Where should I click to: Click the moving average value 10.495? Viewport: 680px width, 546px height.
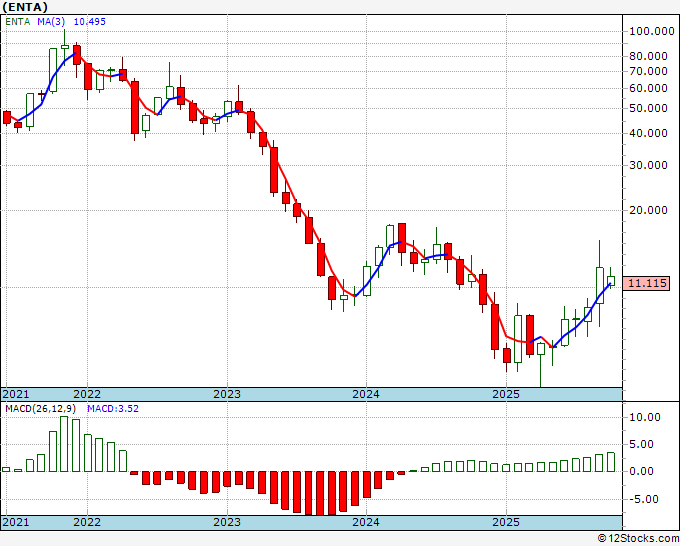tap(89, 22)
